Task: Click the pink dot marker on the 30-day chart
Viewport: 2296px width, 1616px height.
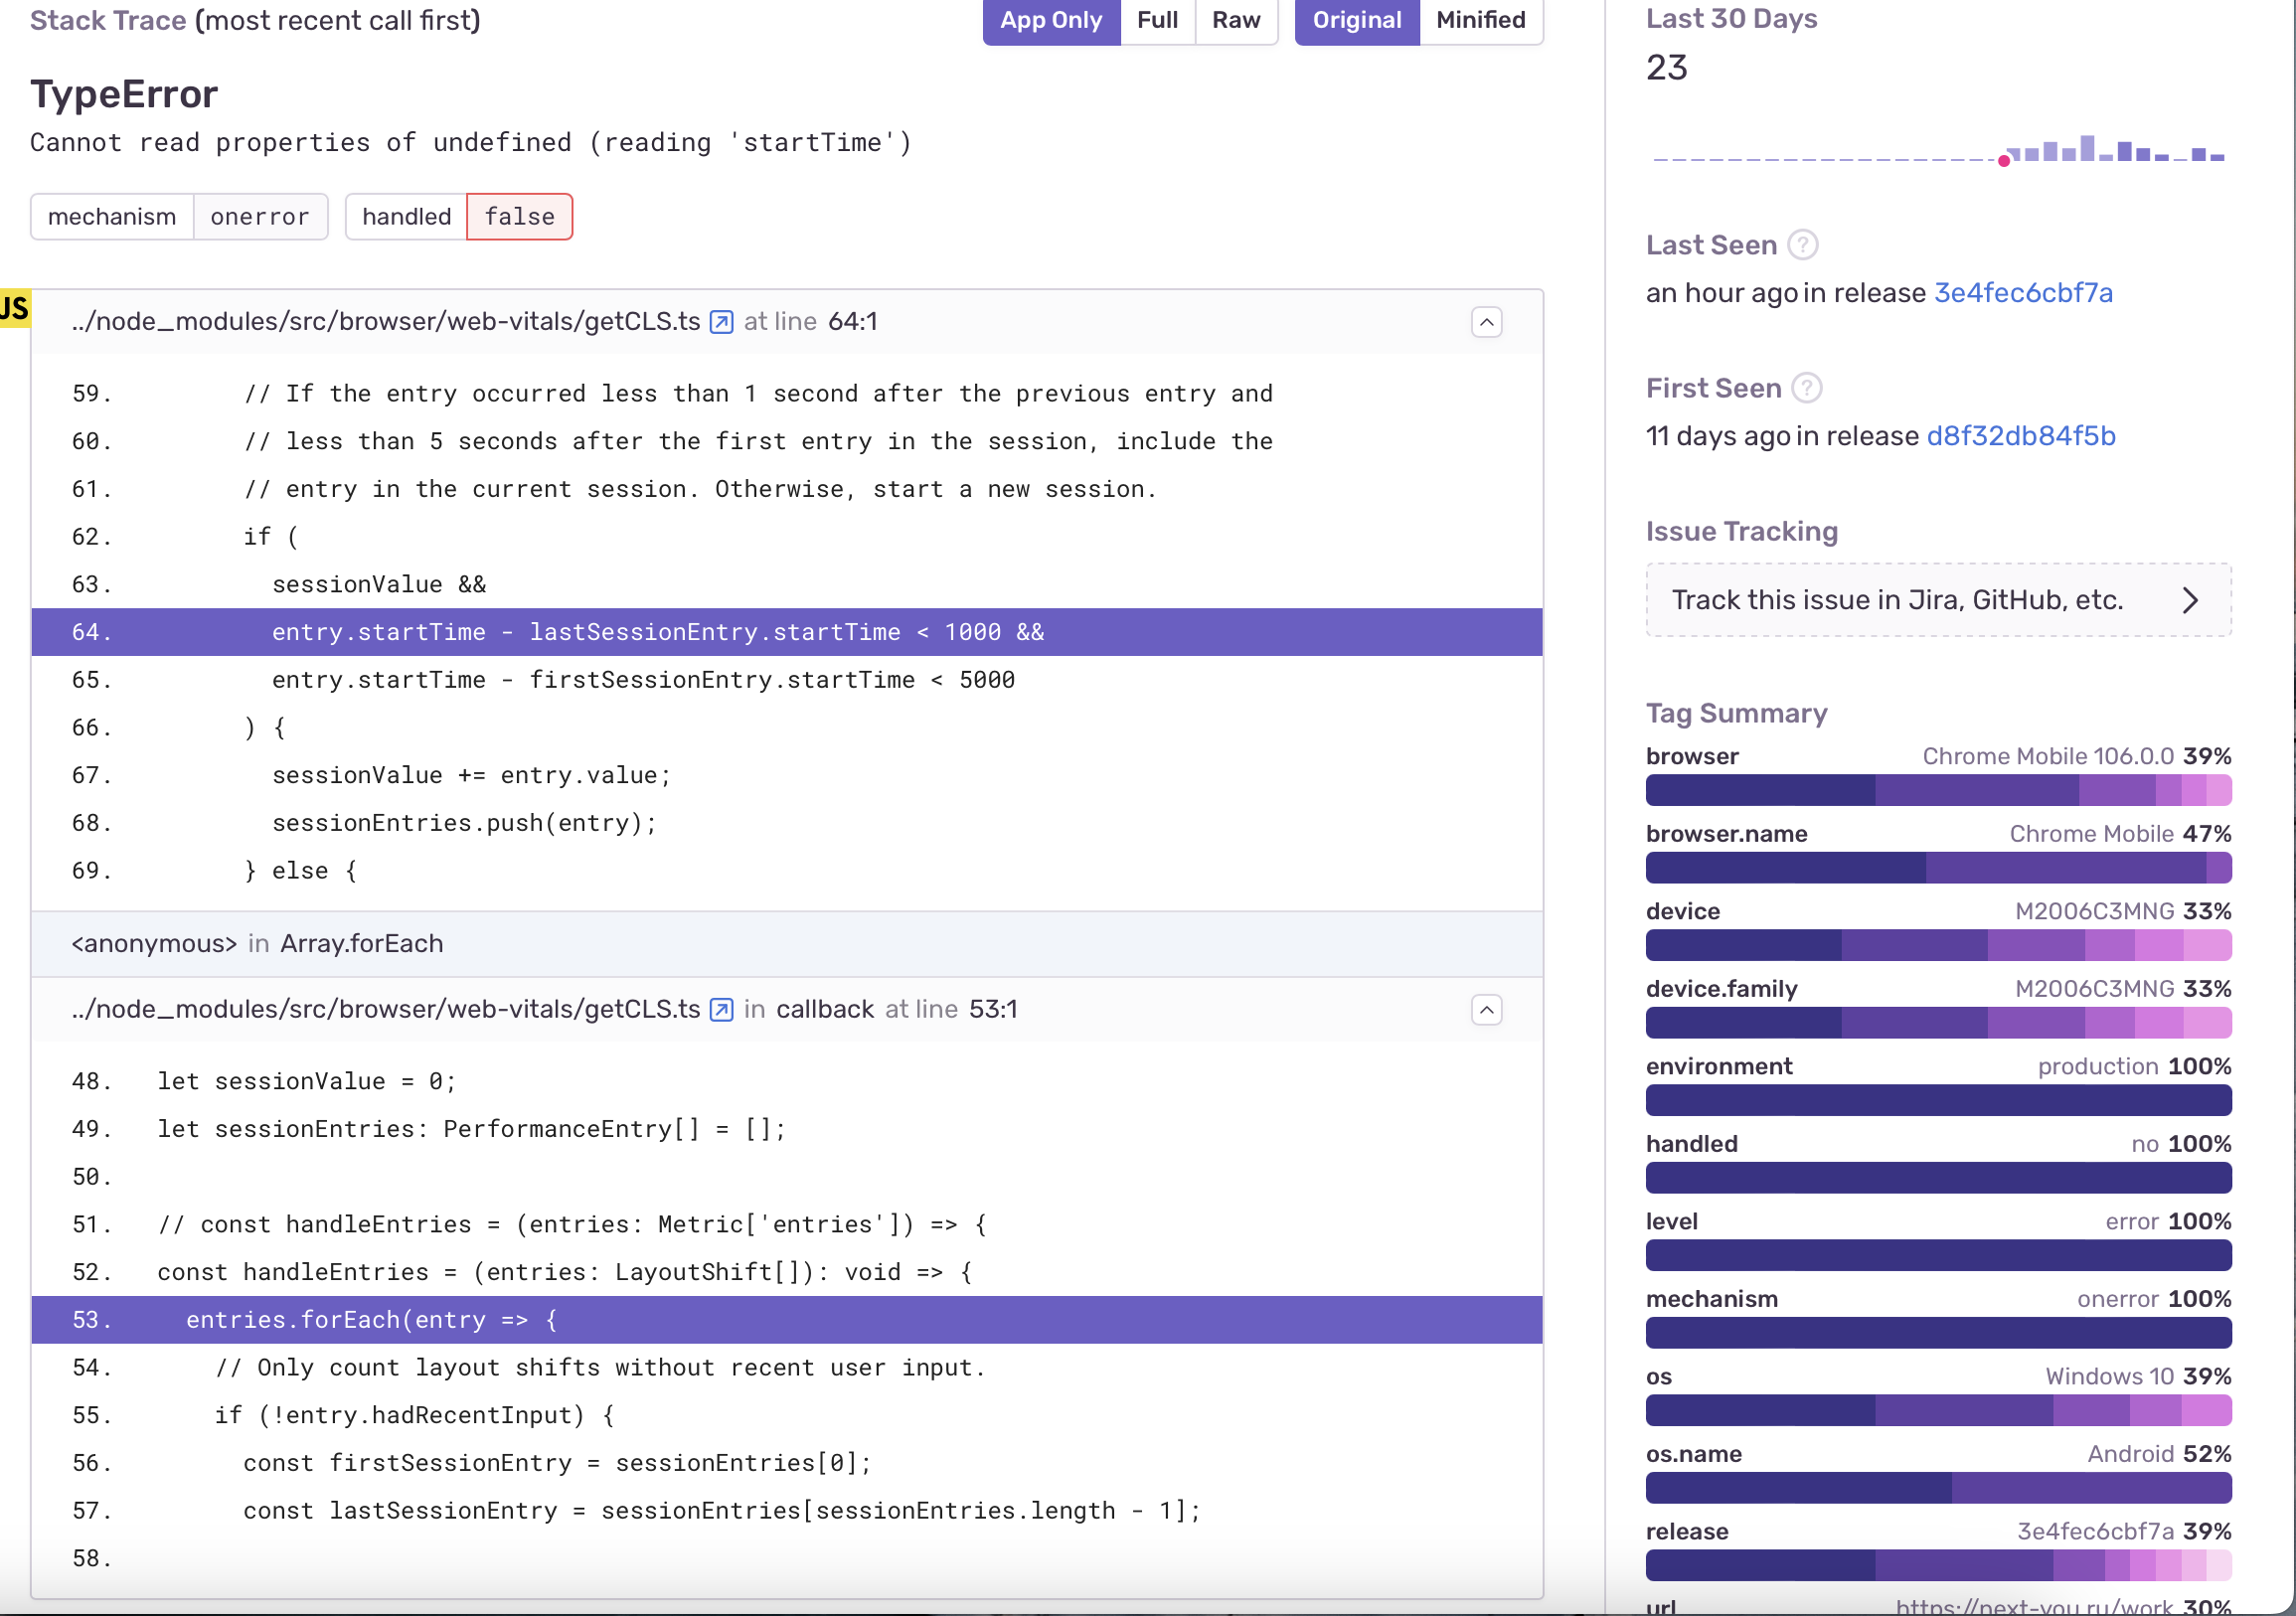Action: tap(2003, 160)
